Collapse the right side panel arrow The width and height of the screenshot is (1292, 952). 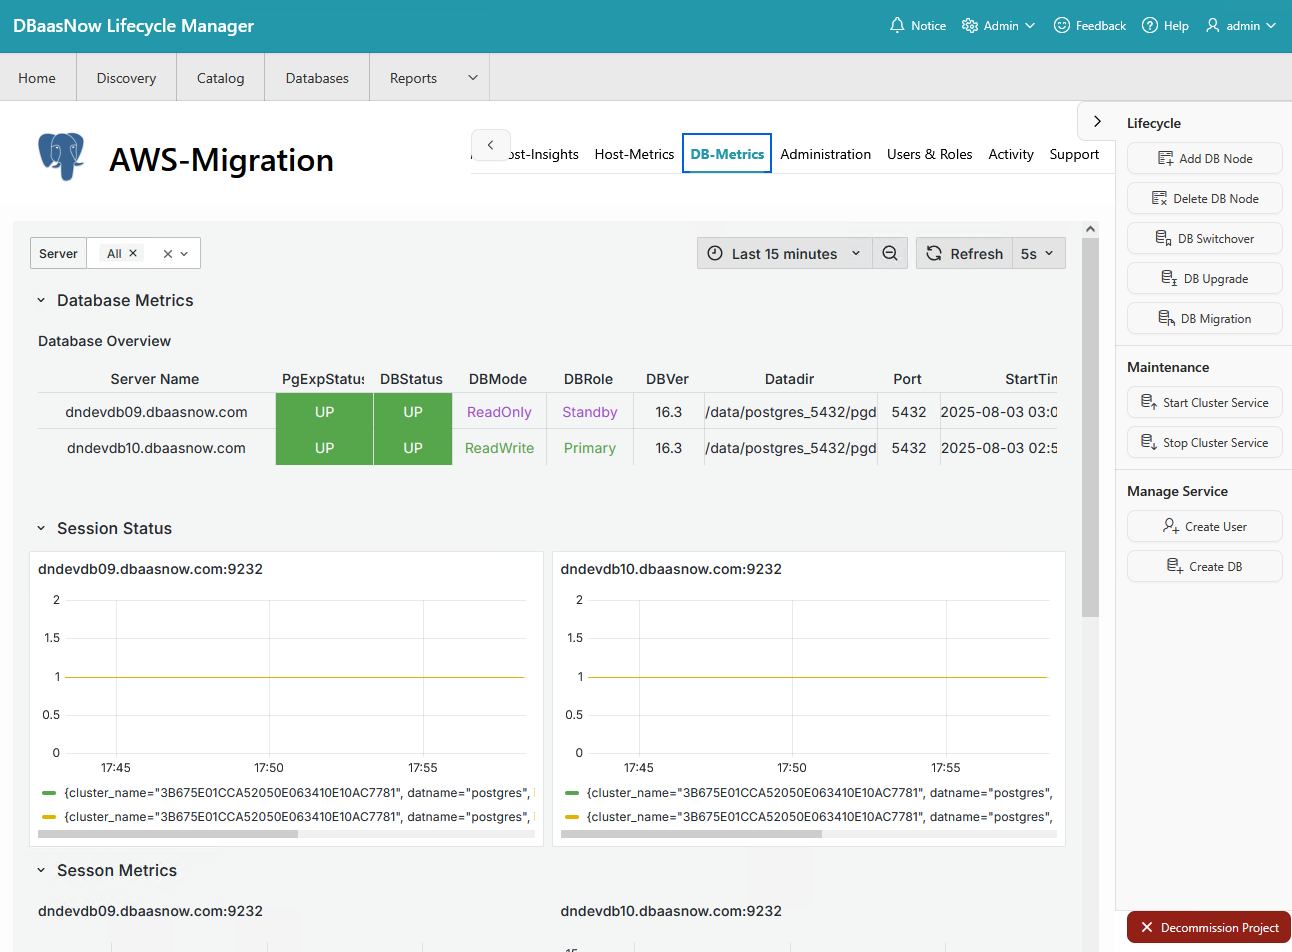tap(1097, 122)
